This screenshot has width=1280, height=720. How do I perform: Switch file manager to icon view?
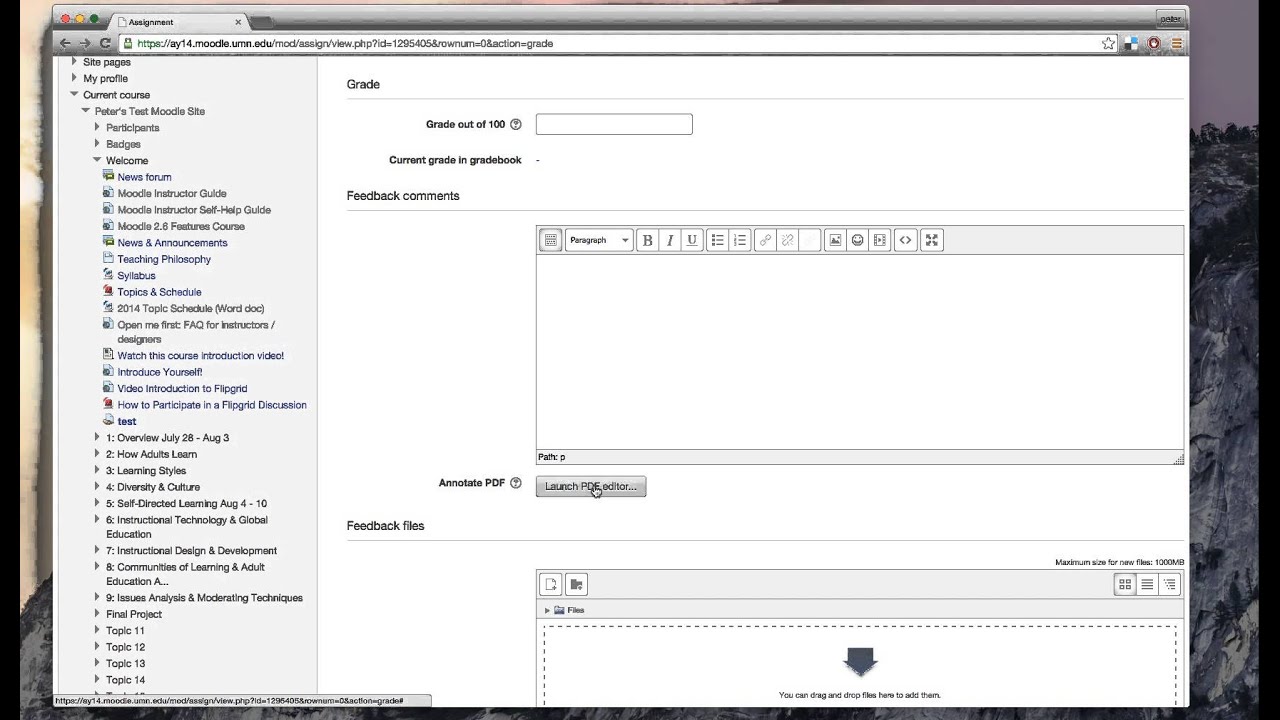pyautogui.click(x=1125, y=584)
